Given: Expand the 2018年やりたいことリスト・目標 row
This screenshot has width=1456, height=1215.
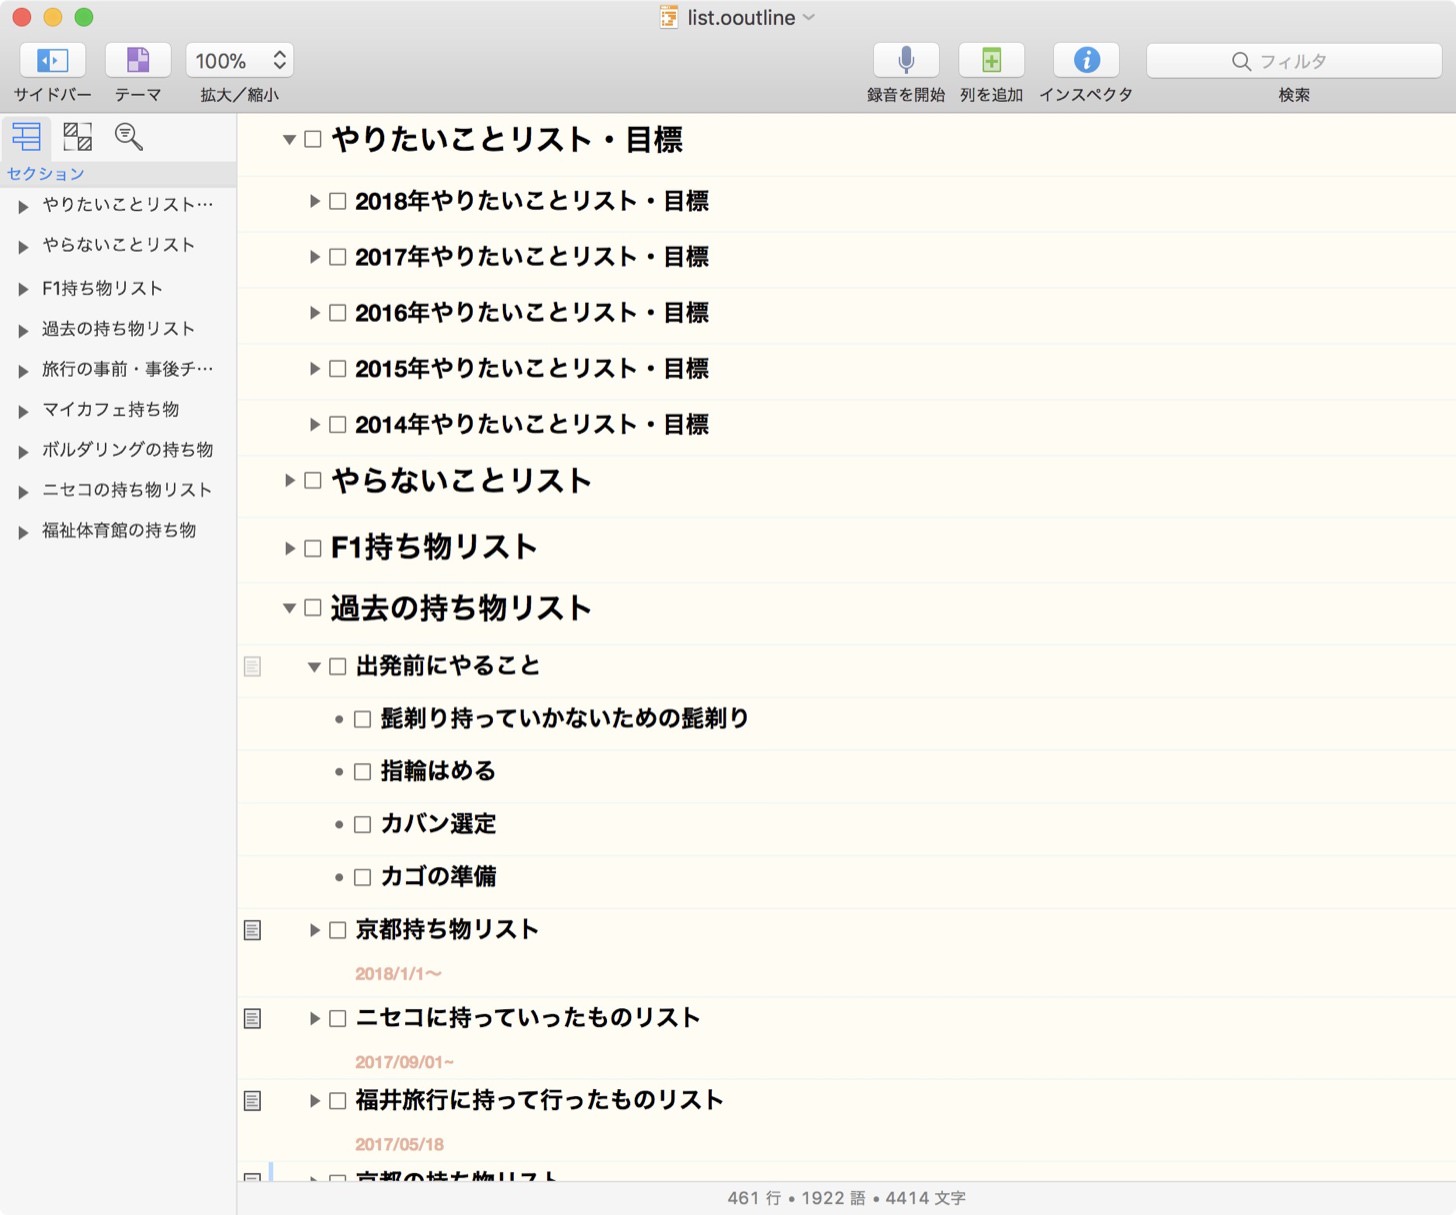Looking at the screenshot, I should [x=314, y=201].
